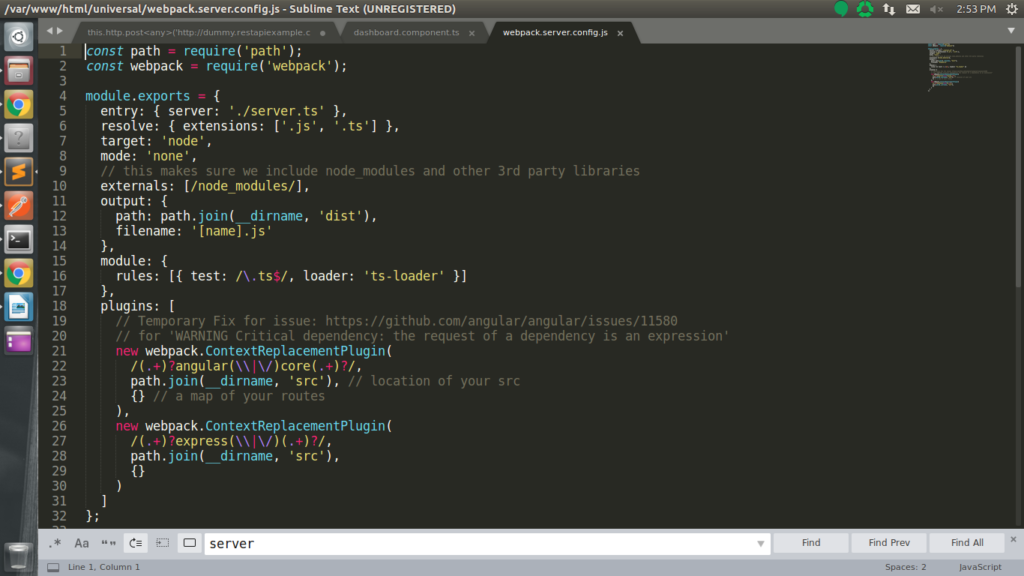Click the Find button
1024x576 pixels.
click(x=810, y=543)
